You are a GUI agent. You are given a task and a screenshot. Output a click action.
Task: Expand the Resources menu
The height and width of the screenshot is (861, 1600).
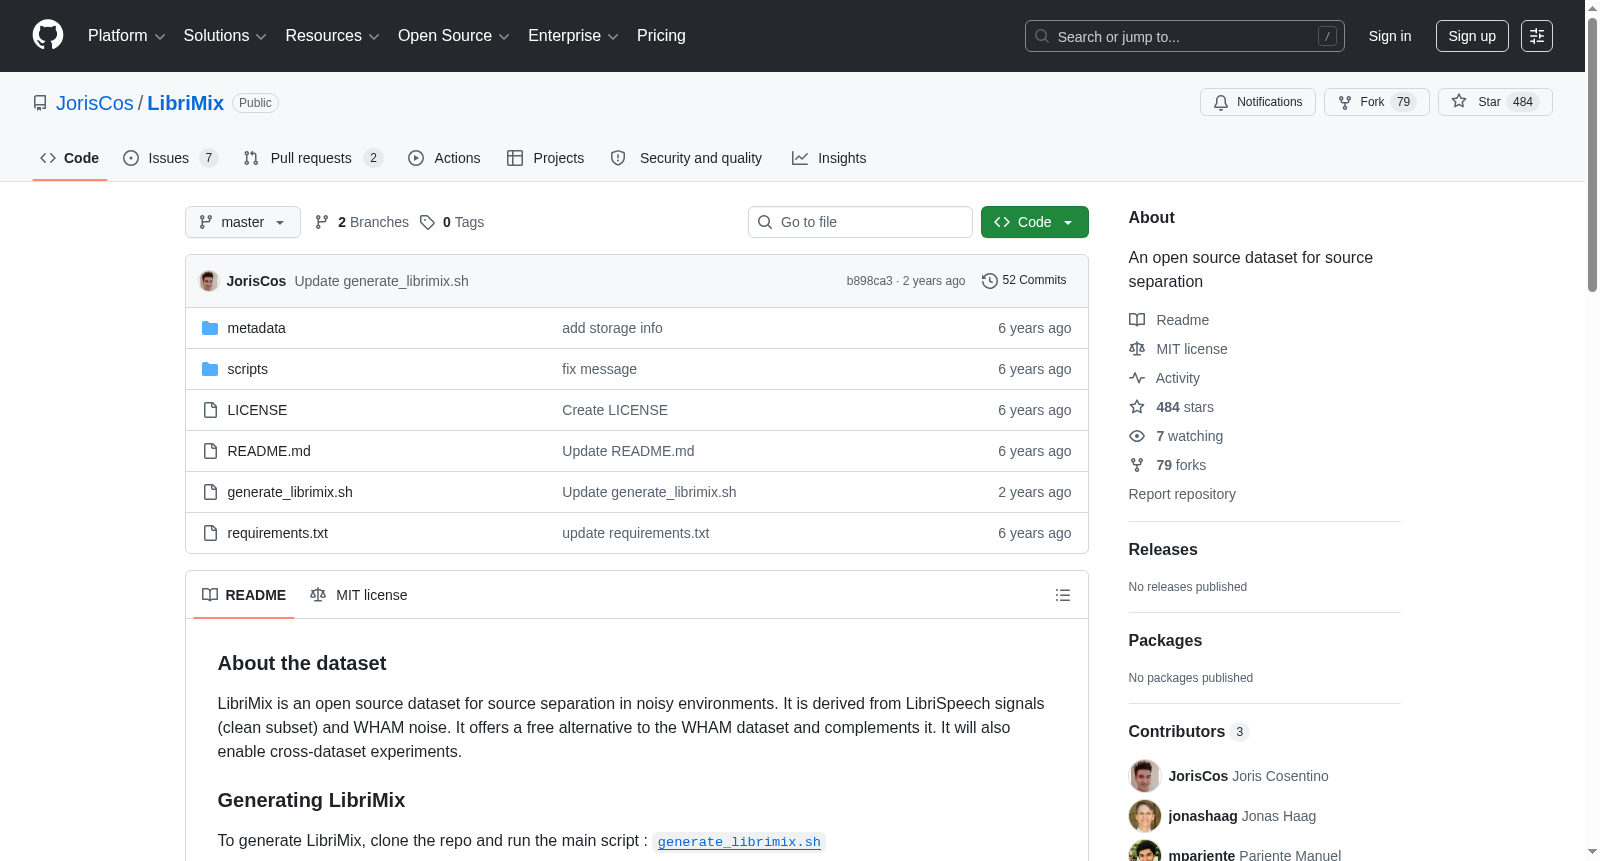coord(332,36)
